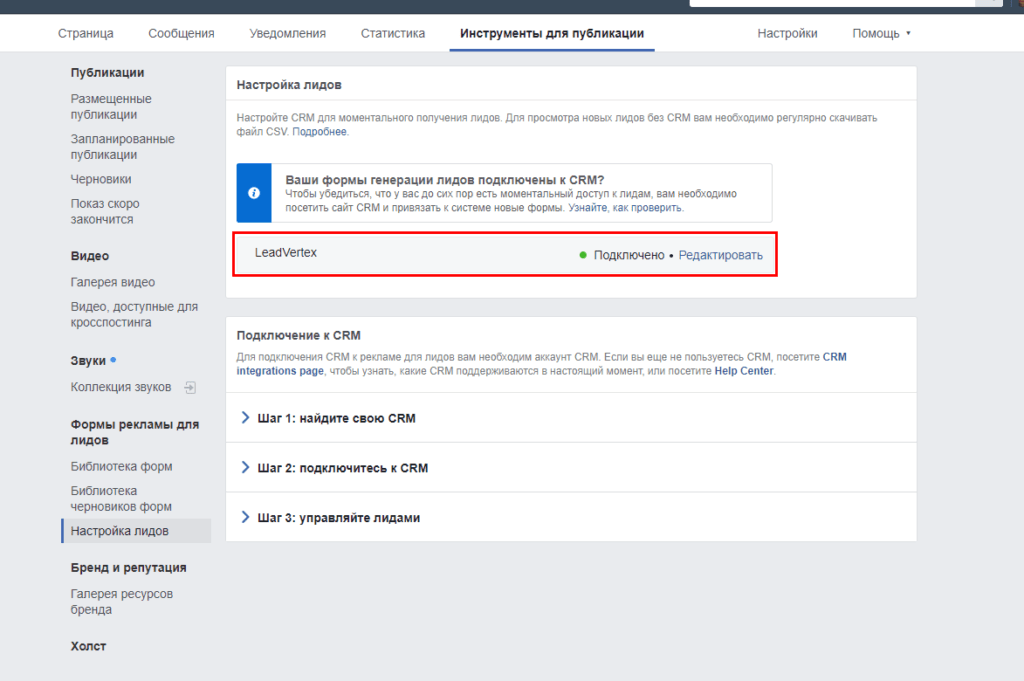This screenshot has height=681, width=1024.
Task: Open Черновики in the sidebar
Action: click(x=101, y=179)
